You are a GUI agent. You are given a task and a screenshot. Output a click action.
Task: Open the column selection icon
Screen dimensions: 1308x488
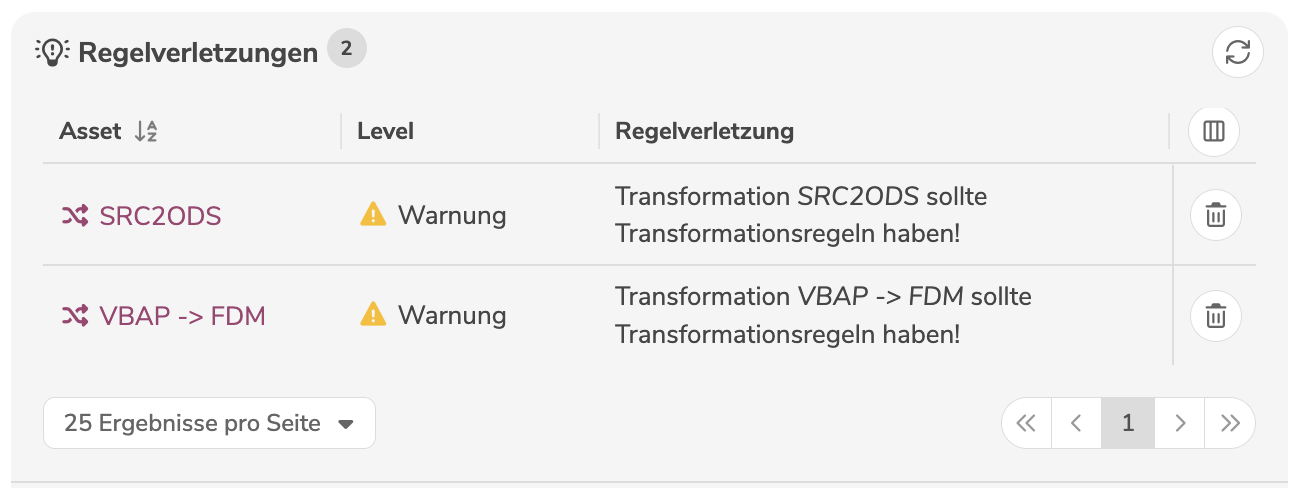pos(1214,131)
